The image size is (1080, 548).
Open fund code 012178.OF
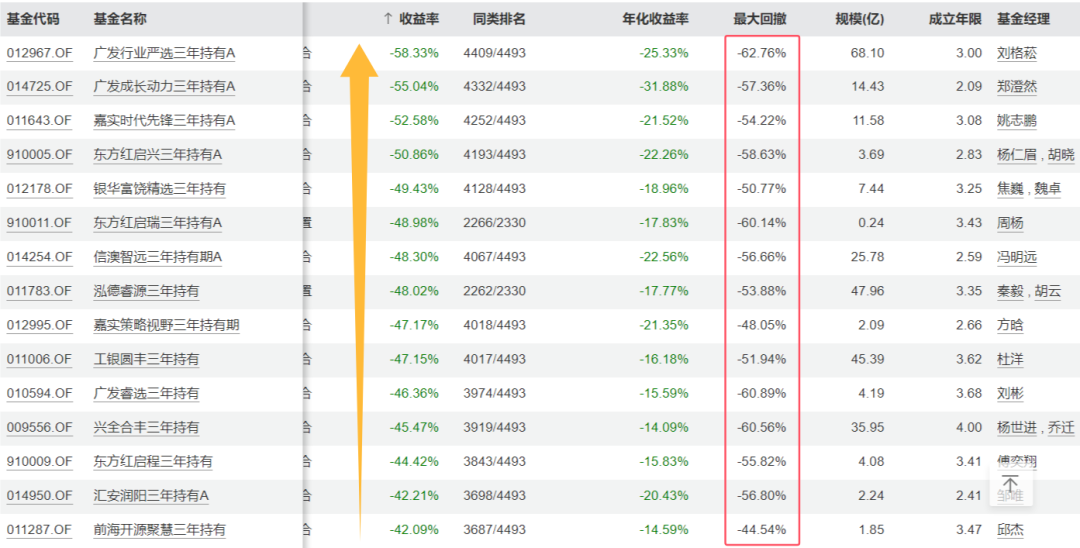click(39, 189)
